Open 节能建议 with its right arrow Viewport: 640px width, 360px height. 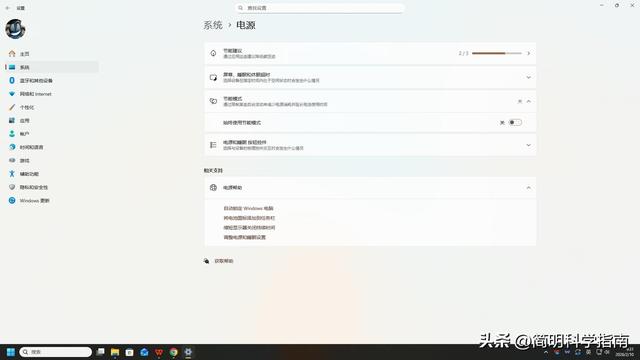(529, 53)
